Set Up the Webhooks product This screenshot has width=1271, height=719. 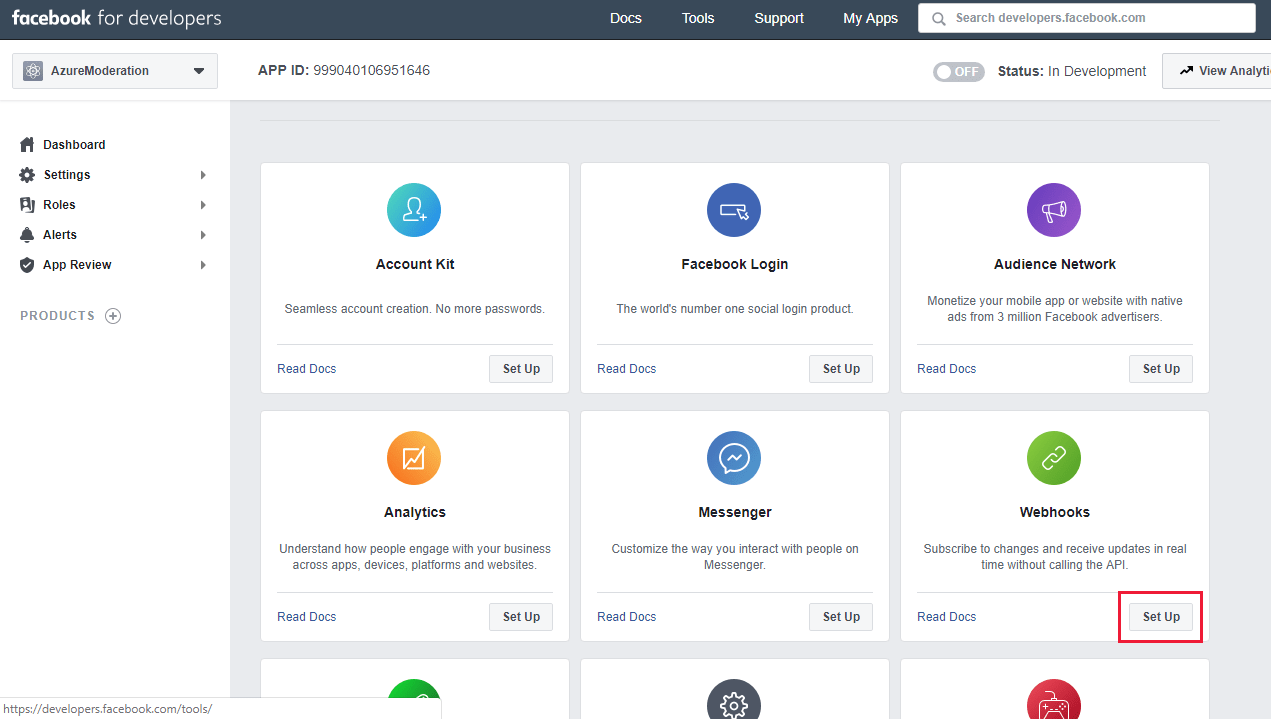1160,616
